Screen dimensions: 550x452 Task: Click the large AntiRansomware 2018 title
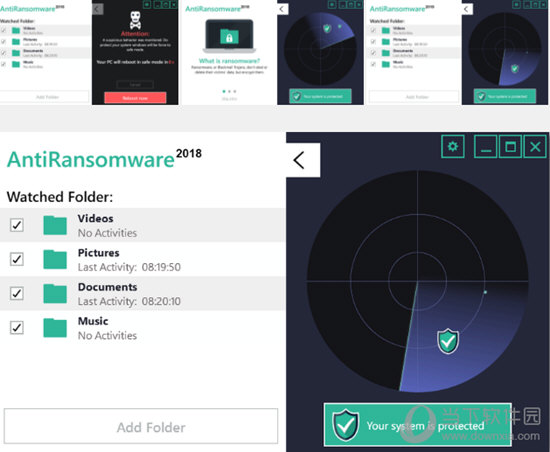pyautogui.click(x=104, y=158)
